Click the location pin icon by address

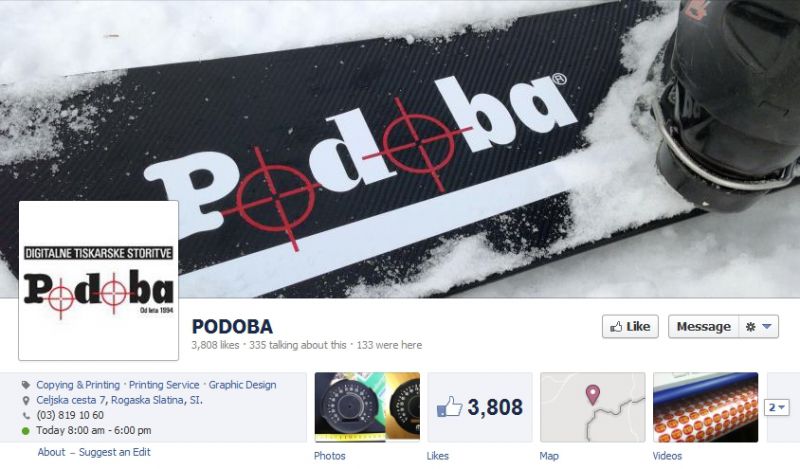tap(26, 401)
